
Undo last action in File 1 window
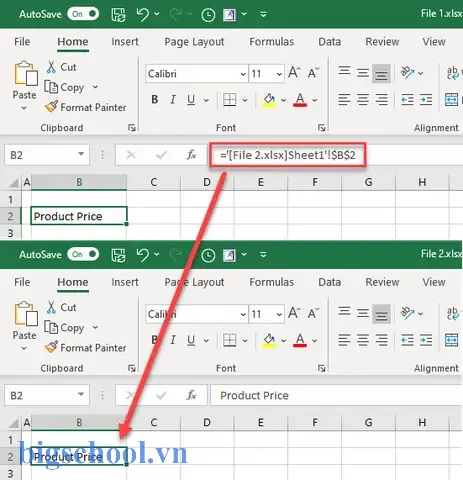[x=143, y=14]
